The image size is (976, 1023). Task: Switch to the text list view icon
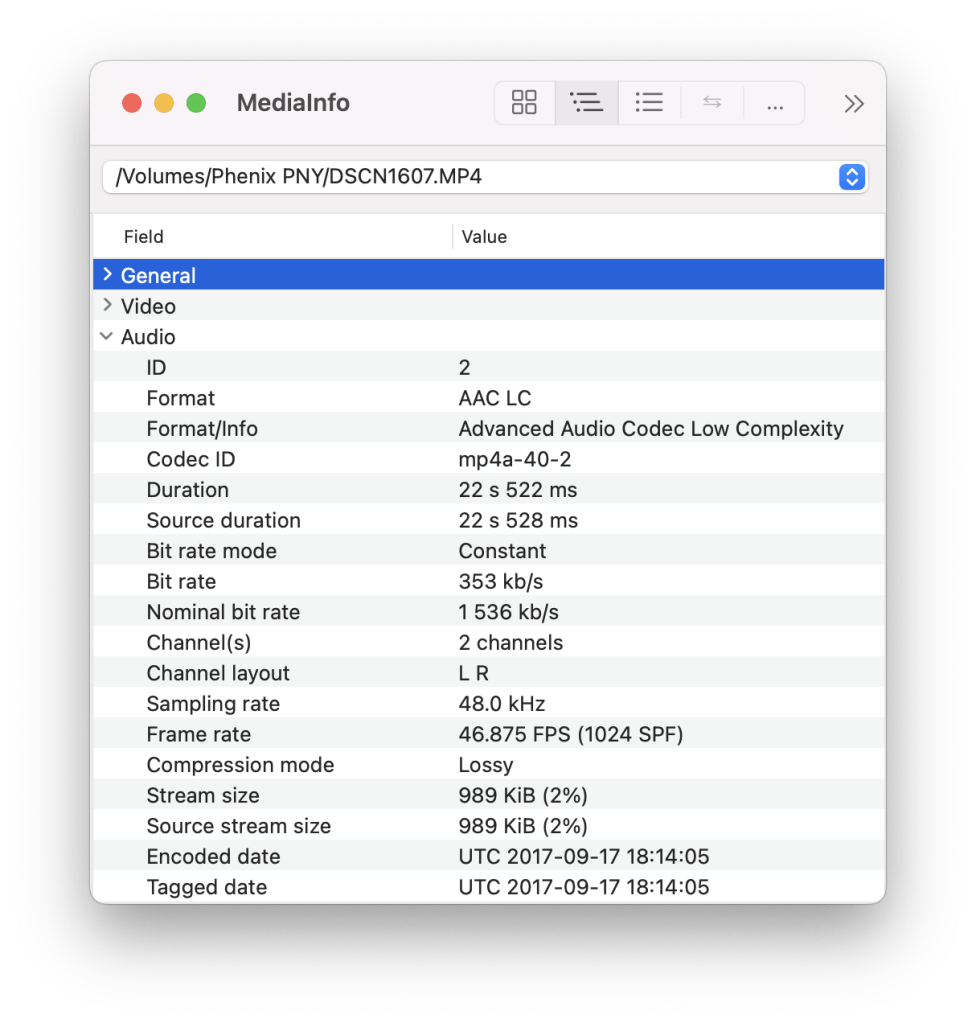(649, 103)
